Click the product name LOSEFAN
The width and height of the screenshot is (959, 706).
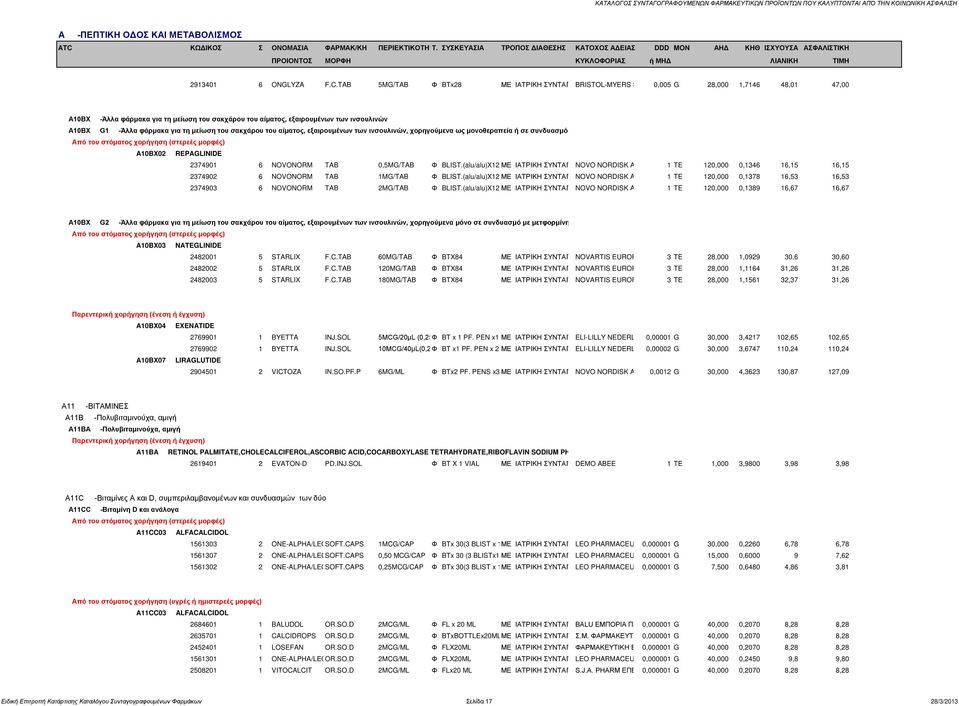287,647
